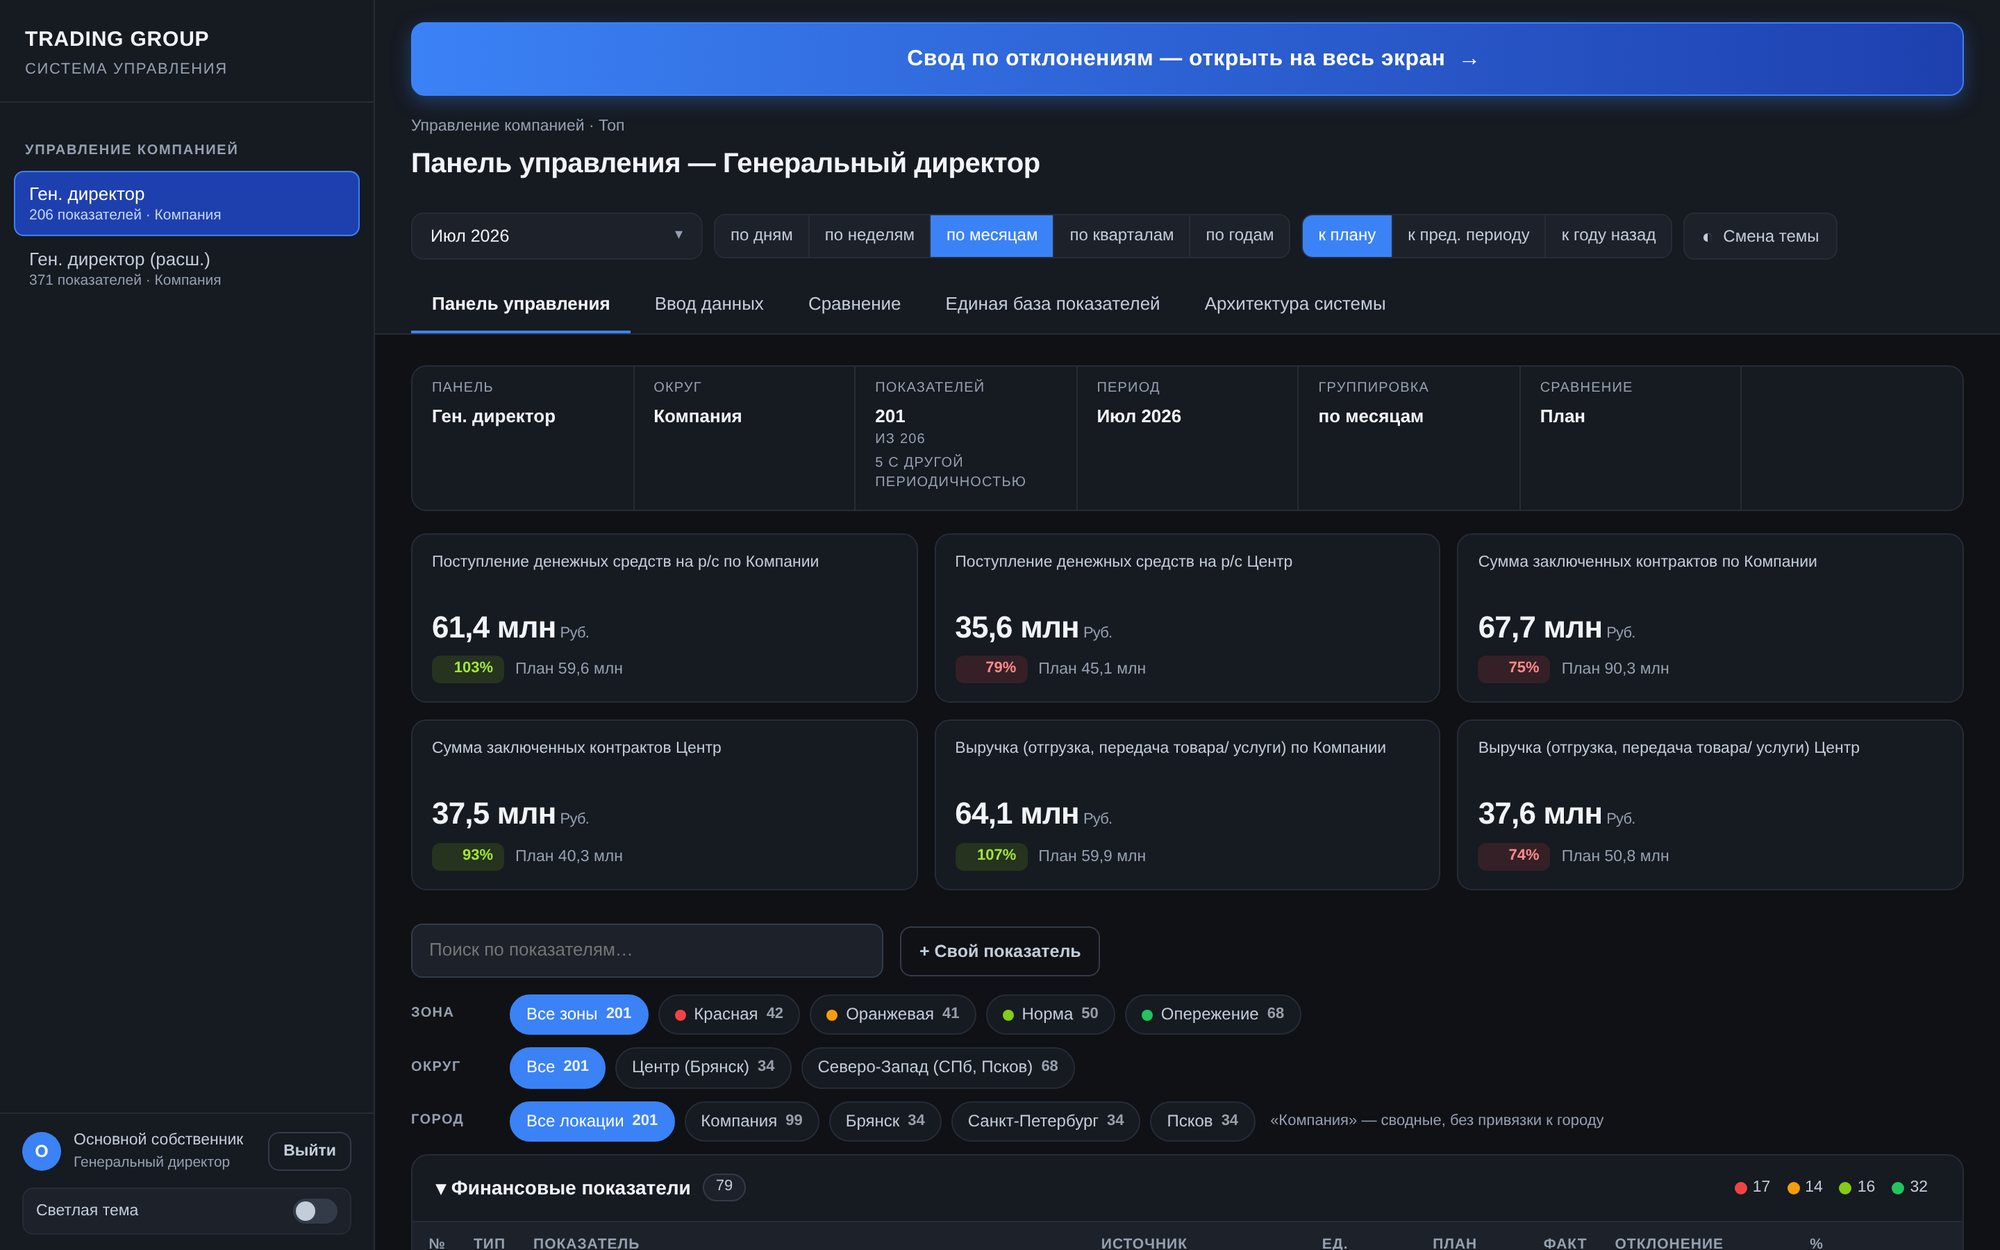Screen dimensions: 2000x1250
Task: Select grouping по годам
Action: point(1239,236)
